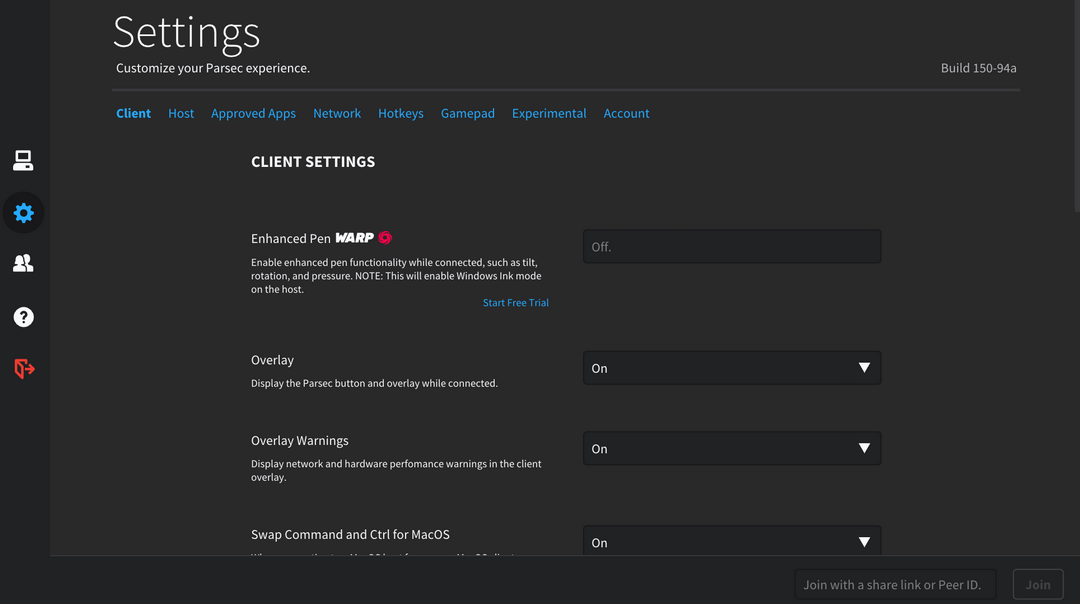Screen dimensions: 1080x604
Task: Open the Help question mark icon
Action: pos(23,317)
